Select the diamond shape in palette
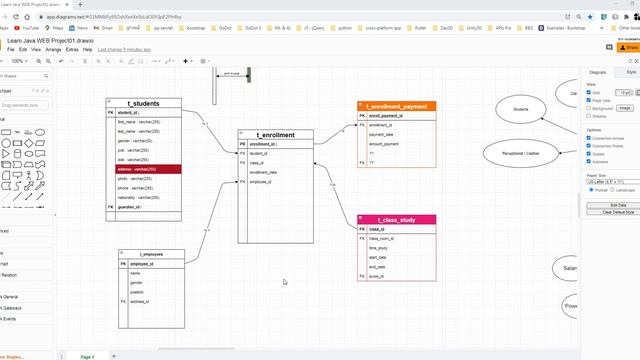 pos(29,143)
